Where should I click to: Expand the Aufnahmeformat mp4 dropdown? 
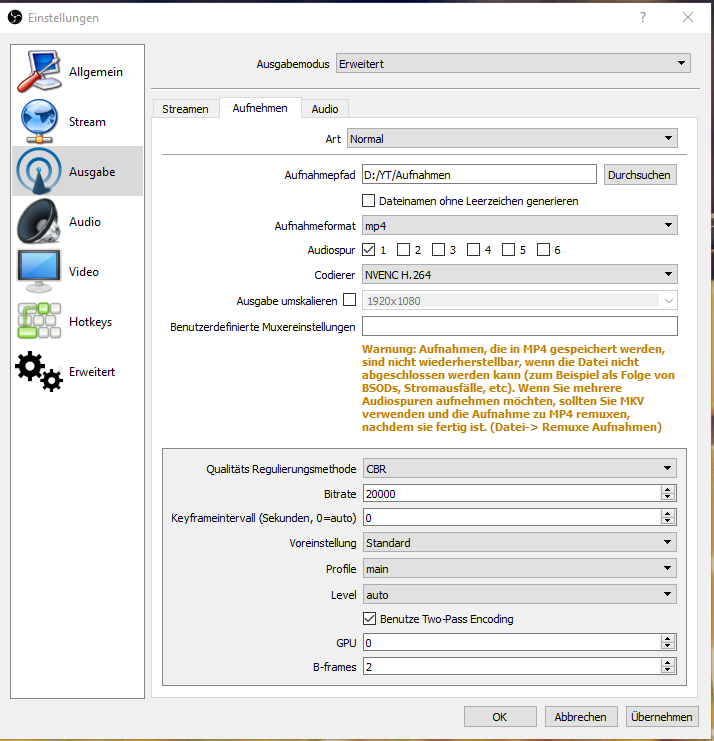(519, 226)
